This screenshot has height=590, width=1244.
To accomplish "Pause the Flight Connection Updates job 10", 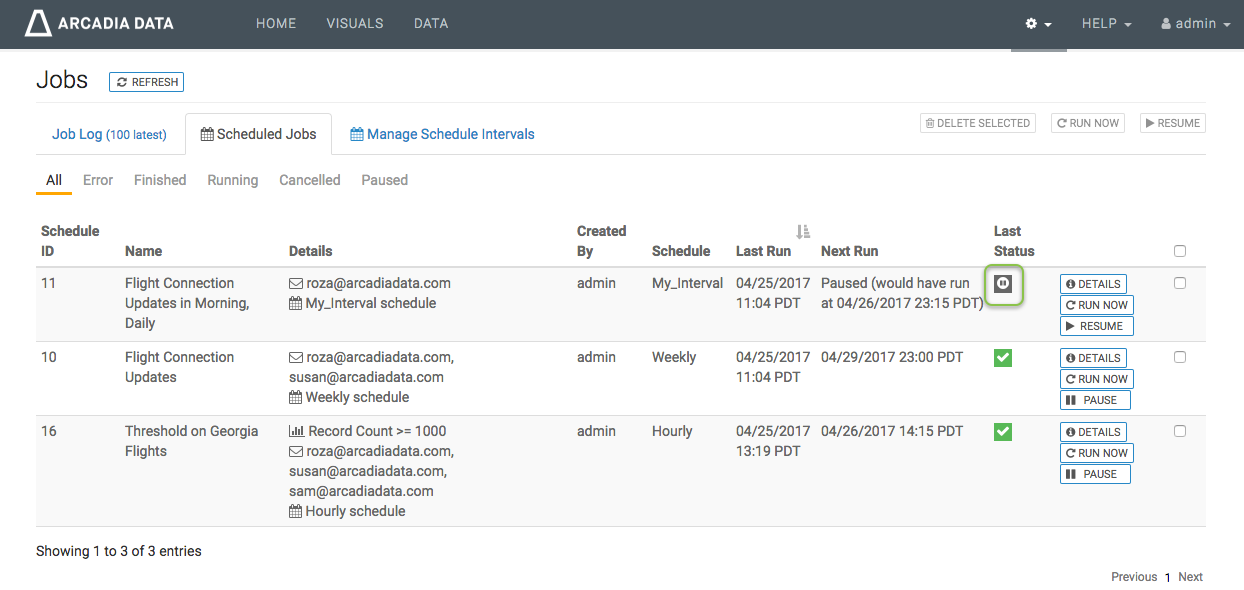I will point(1095,400).
